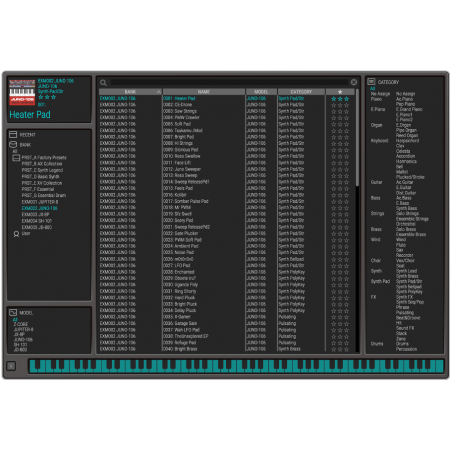Set star rating for 0001 Heater Pad row
The width and height of the screenshot is (452, 452).
(340, 99)
